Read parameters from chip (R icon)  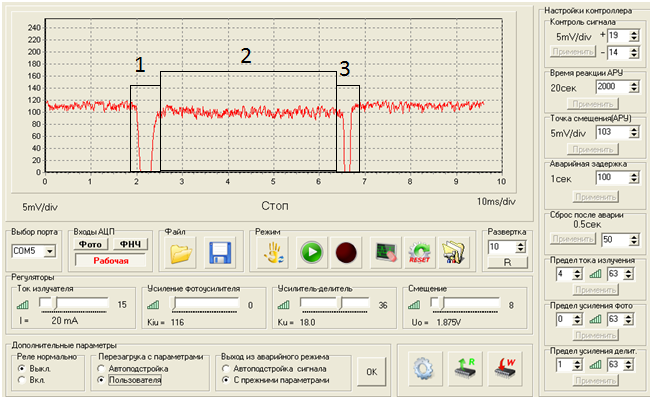465,369
